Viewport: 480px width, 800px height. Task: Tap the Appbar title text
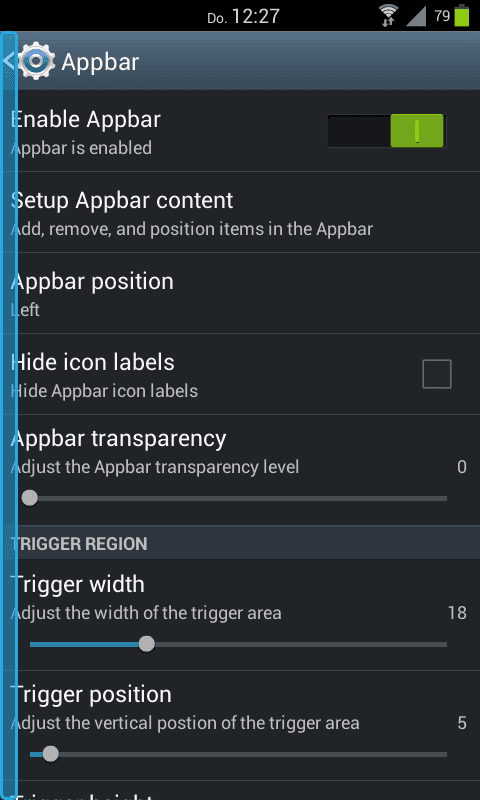[100, 62]
